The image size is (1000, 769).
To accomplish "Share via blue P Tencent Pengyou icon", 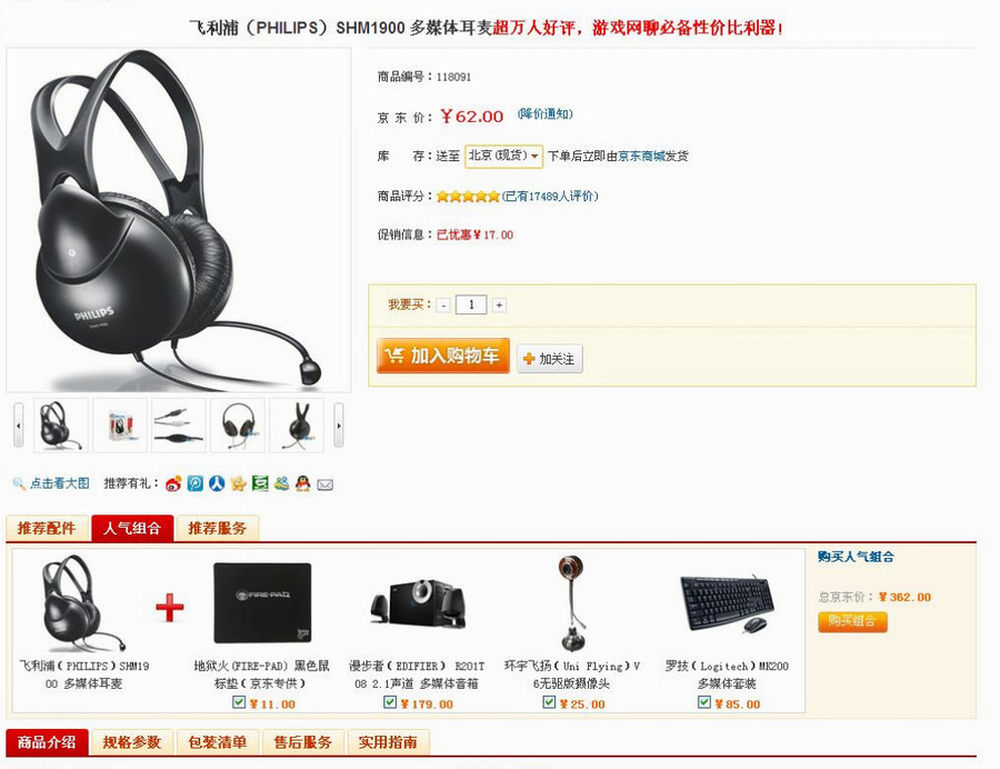I will pos(195,483).
